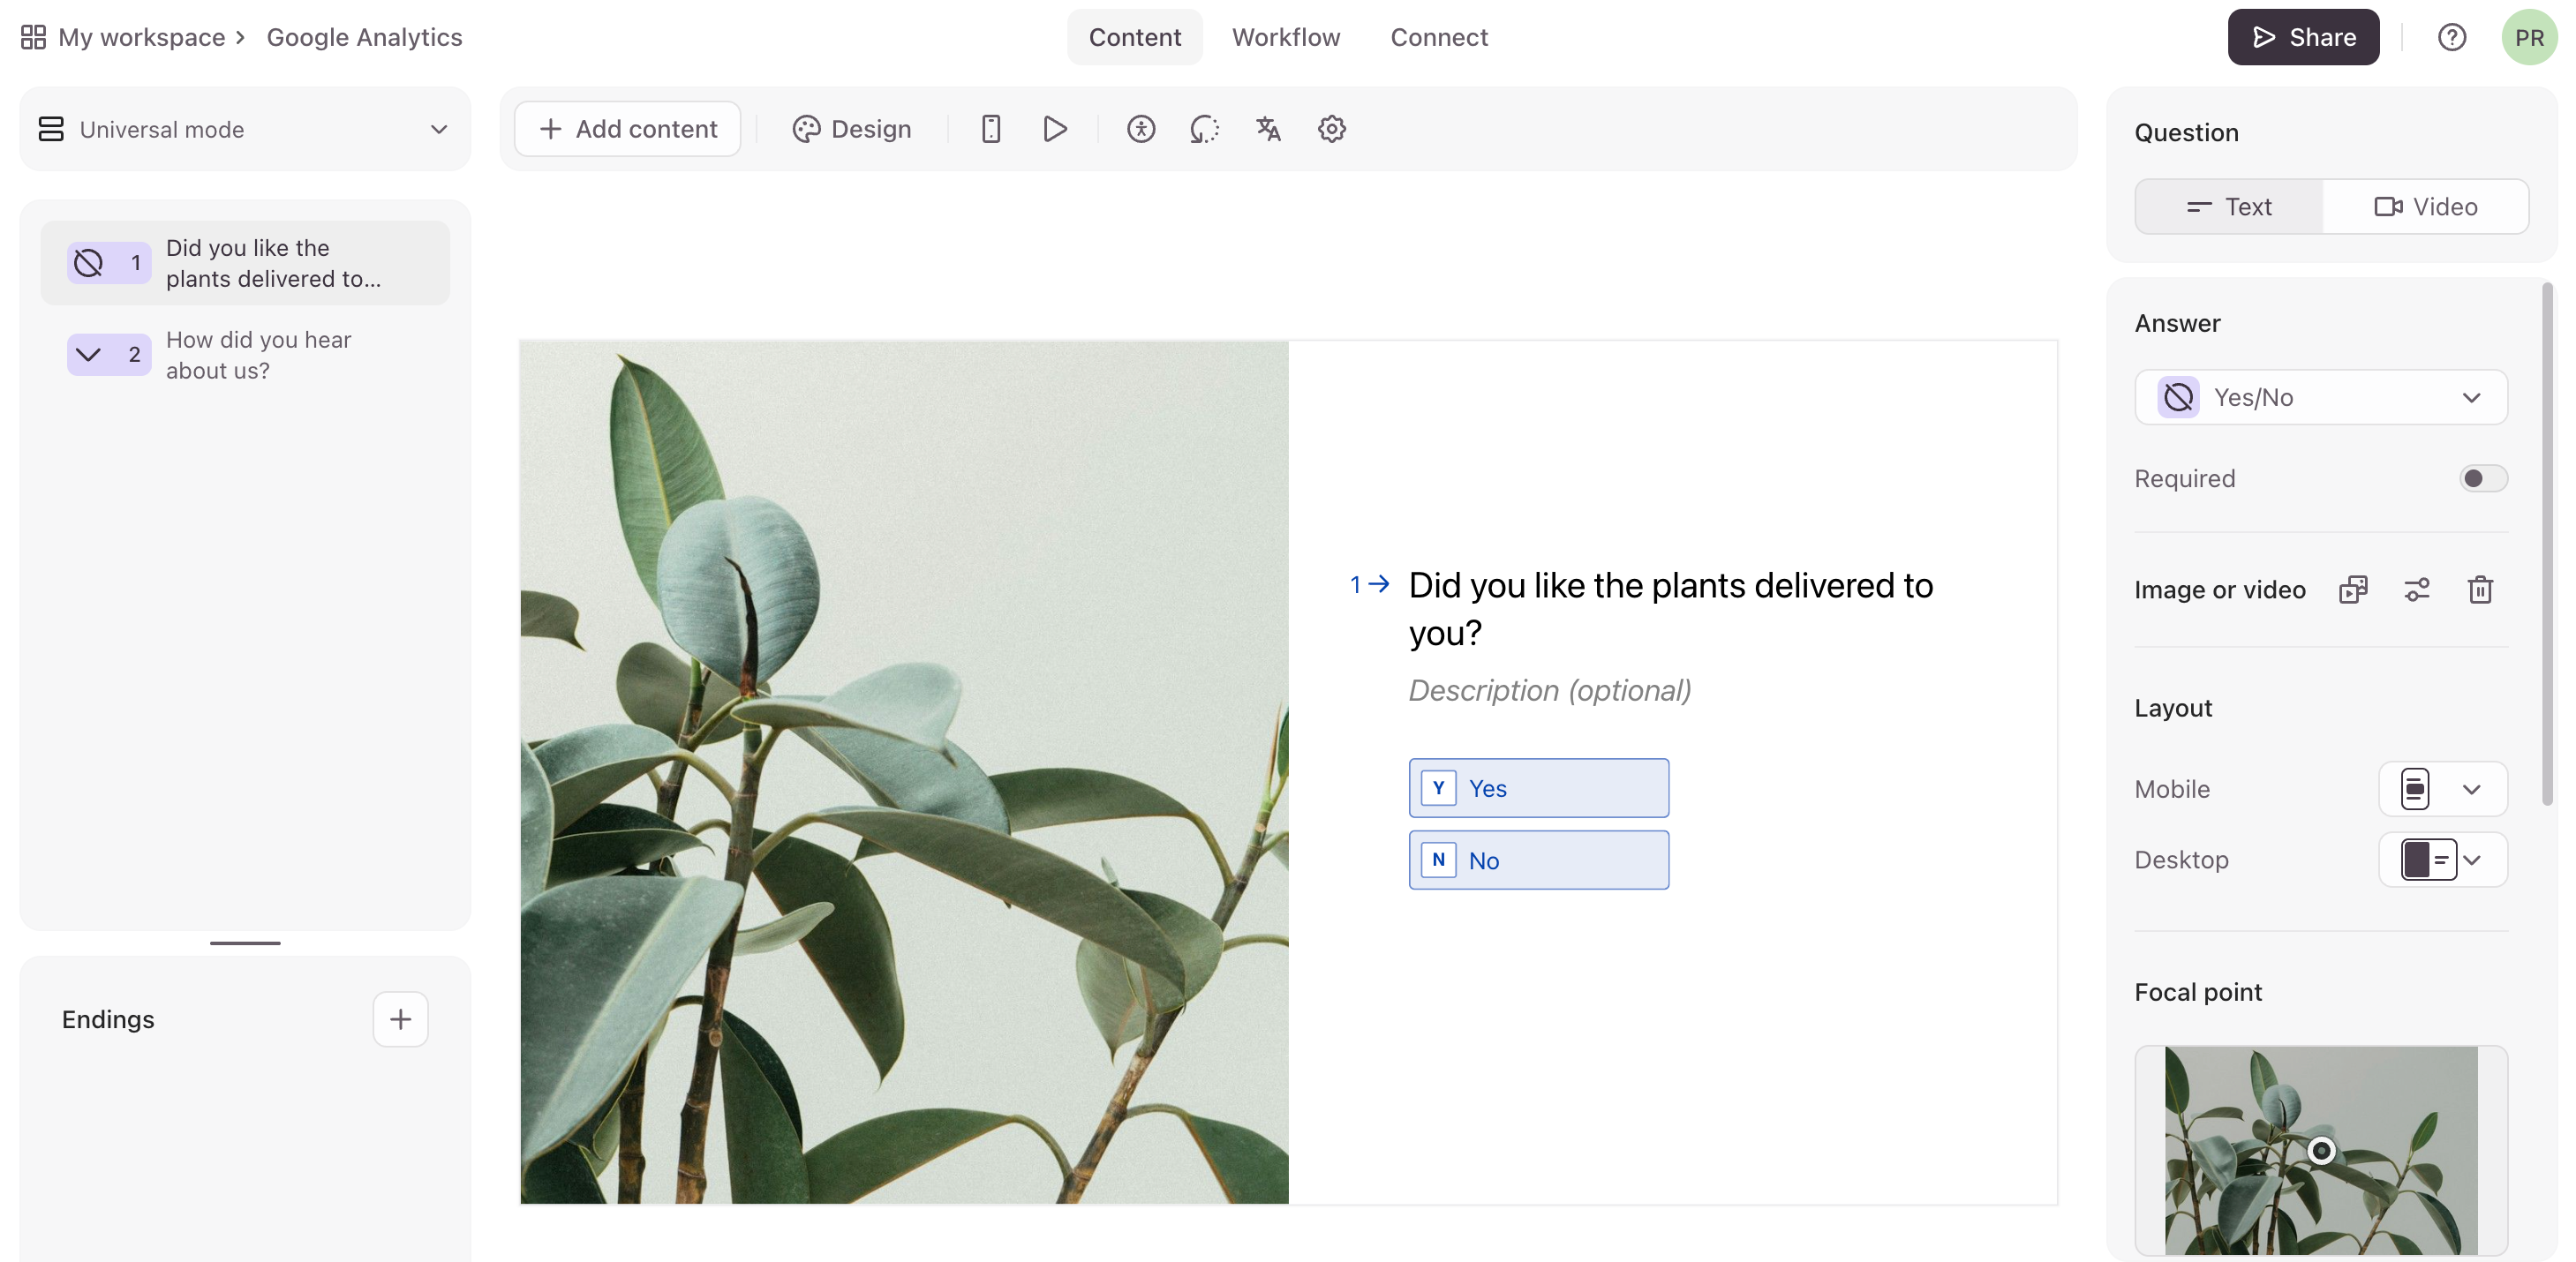The height and width of the screenshot is (1262, 2576).
Task: Expand the Universal mode dropdown
Action: (x=245, y=129)
